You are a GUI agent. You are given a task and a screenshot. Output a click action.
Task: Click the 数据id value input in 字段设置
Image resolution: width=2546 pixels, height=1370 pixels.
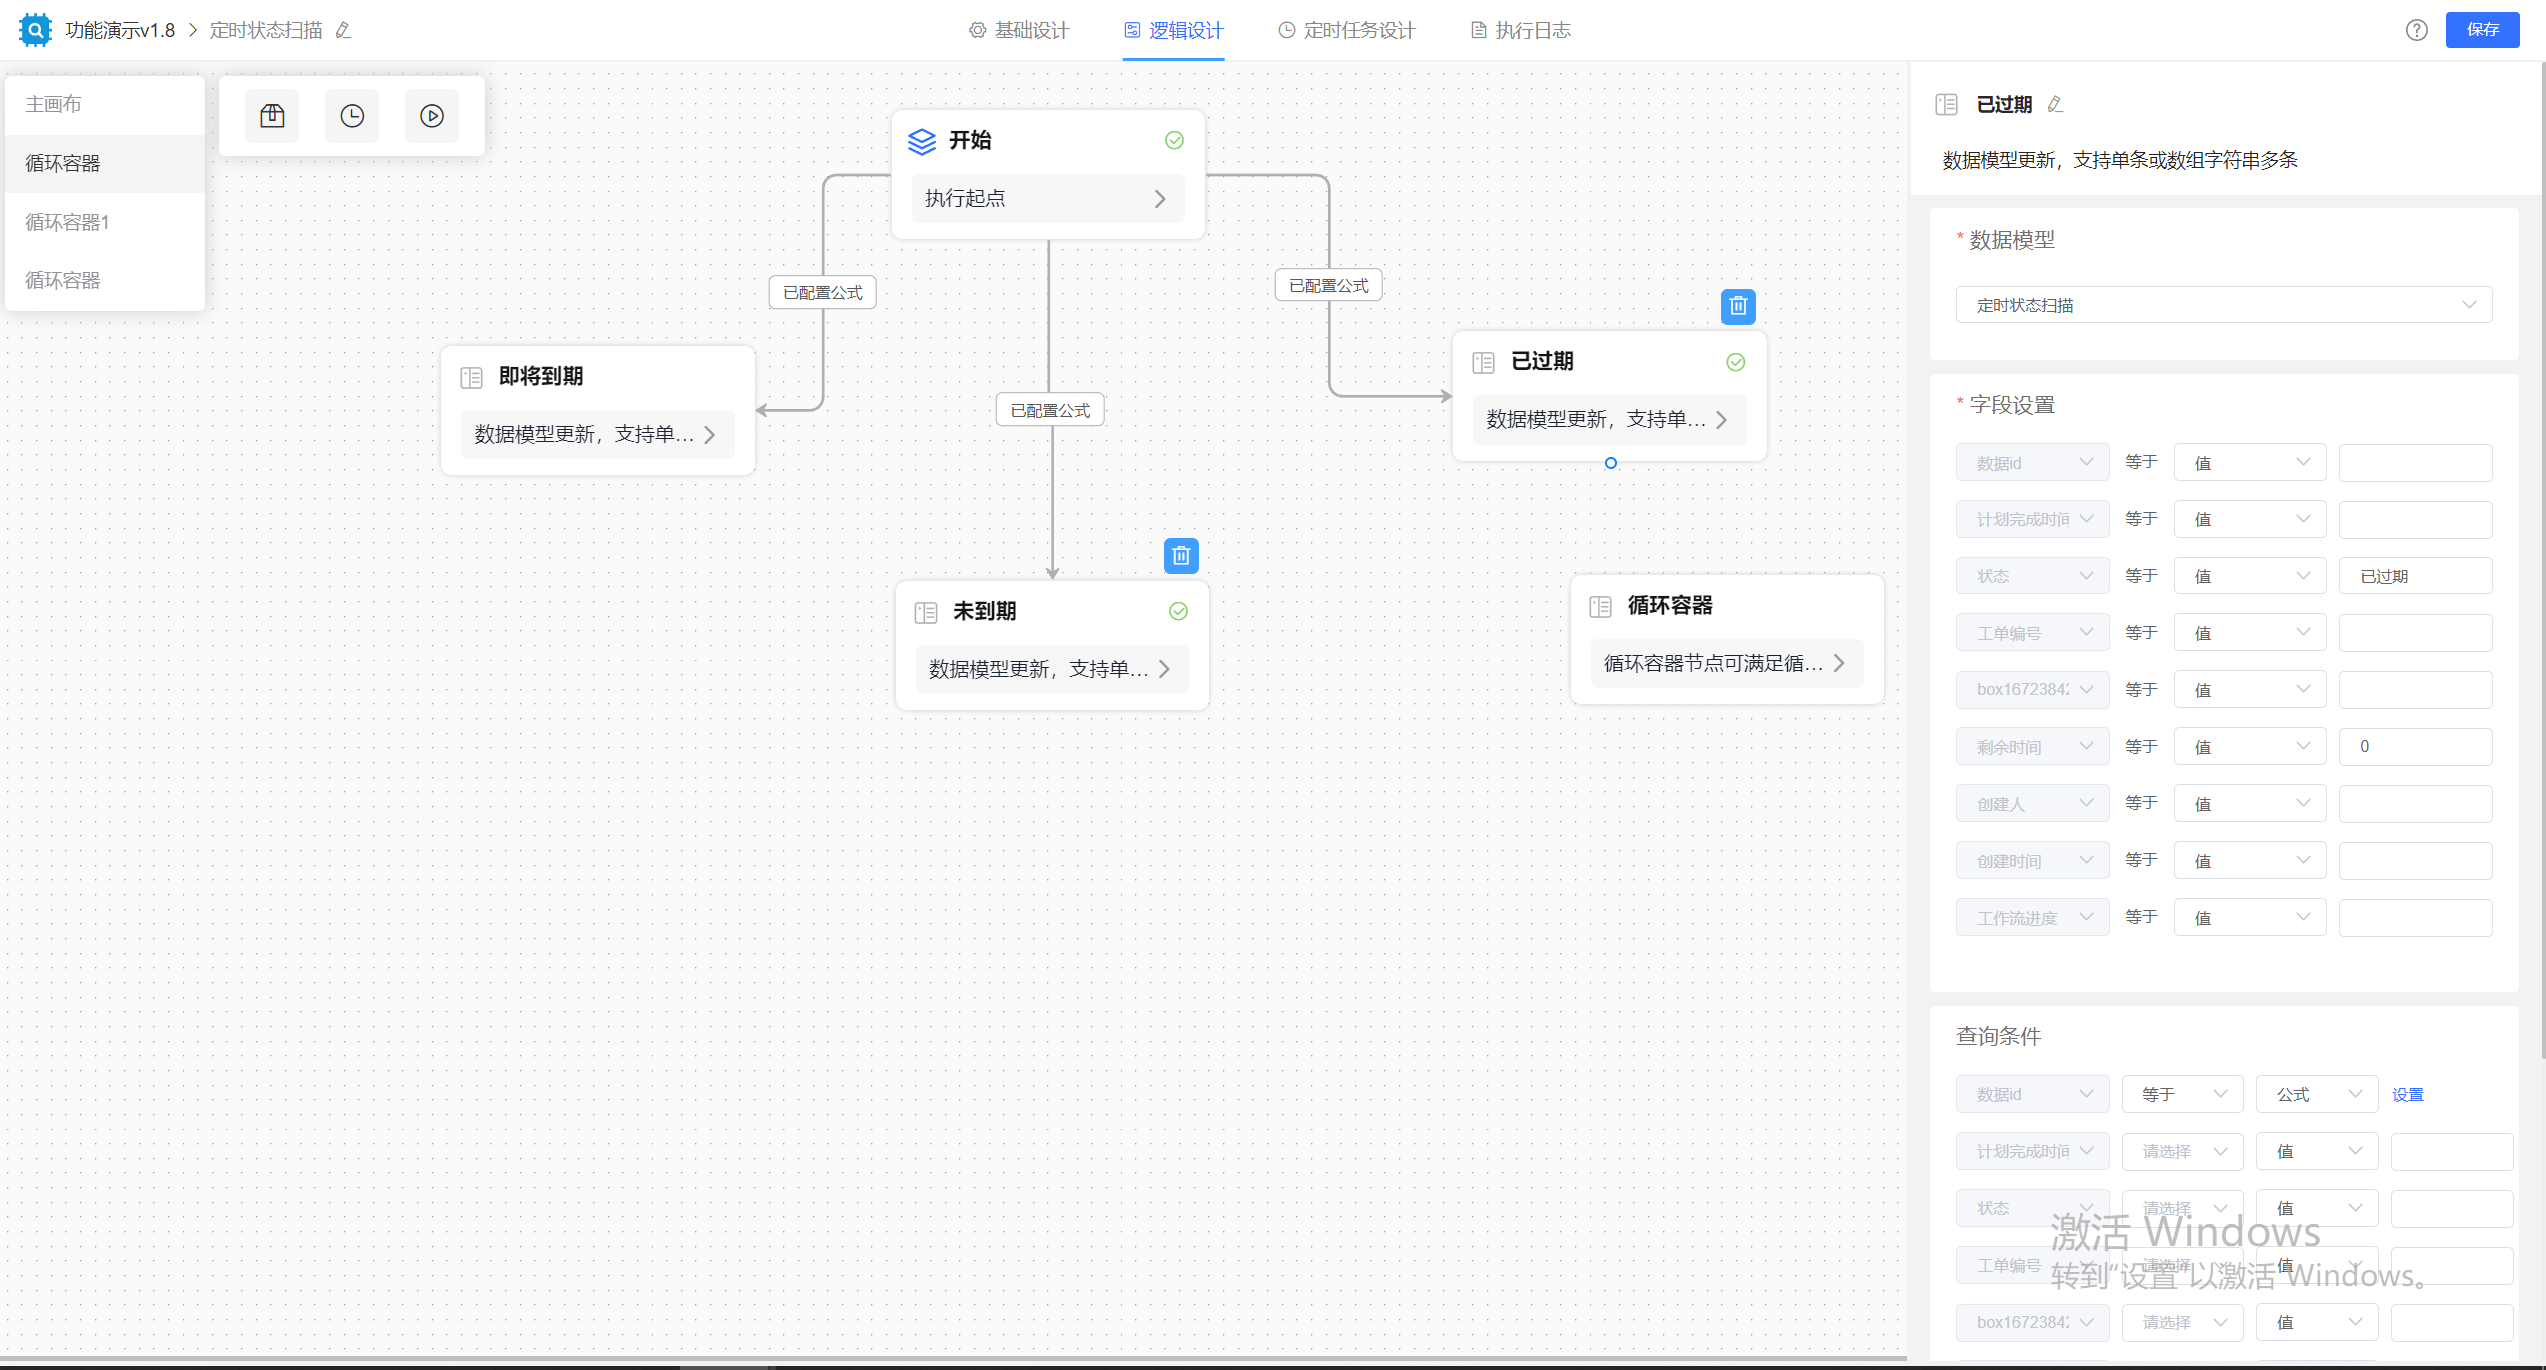pyautogui.click(x=2415, y=463)
